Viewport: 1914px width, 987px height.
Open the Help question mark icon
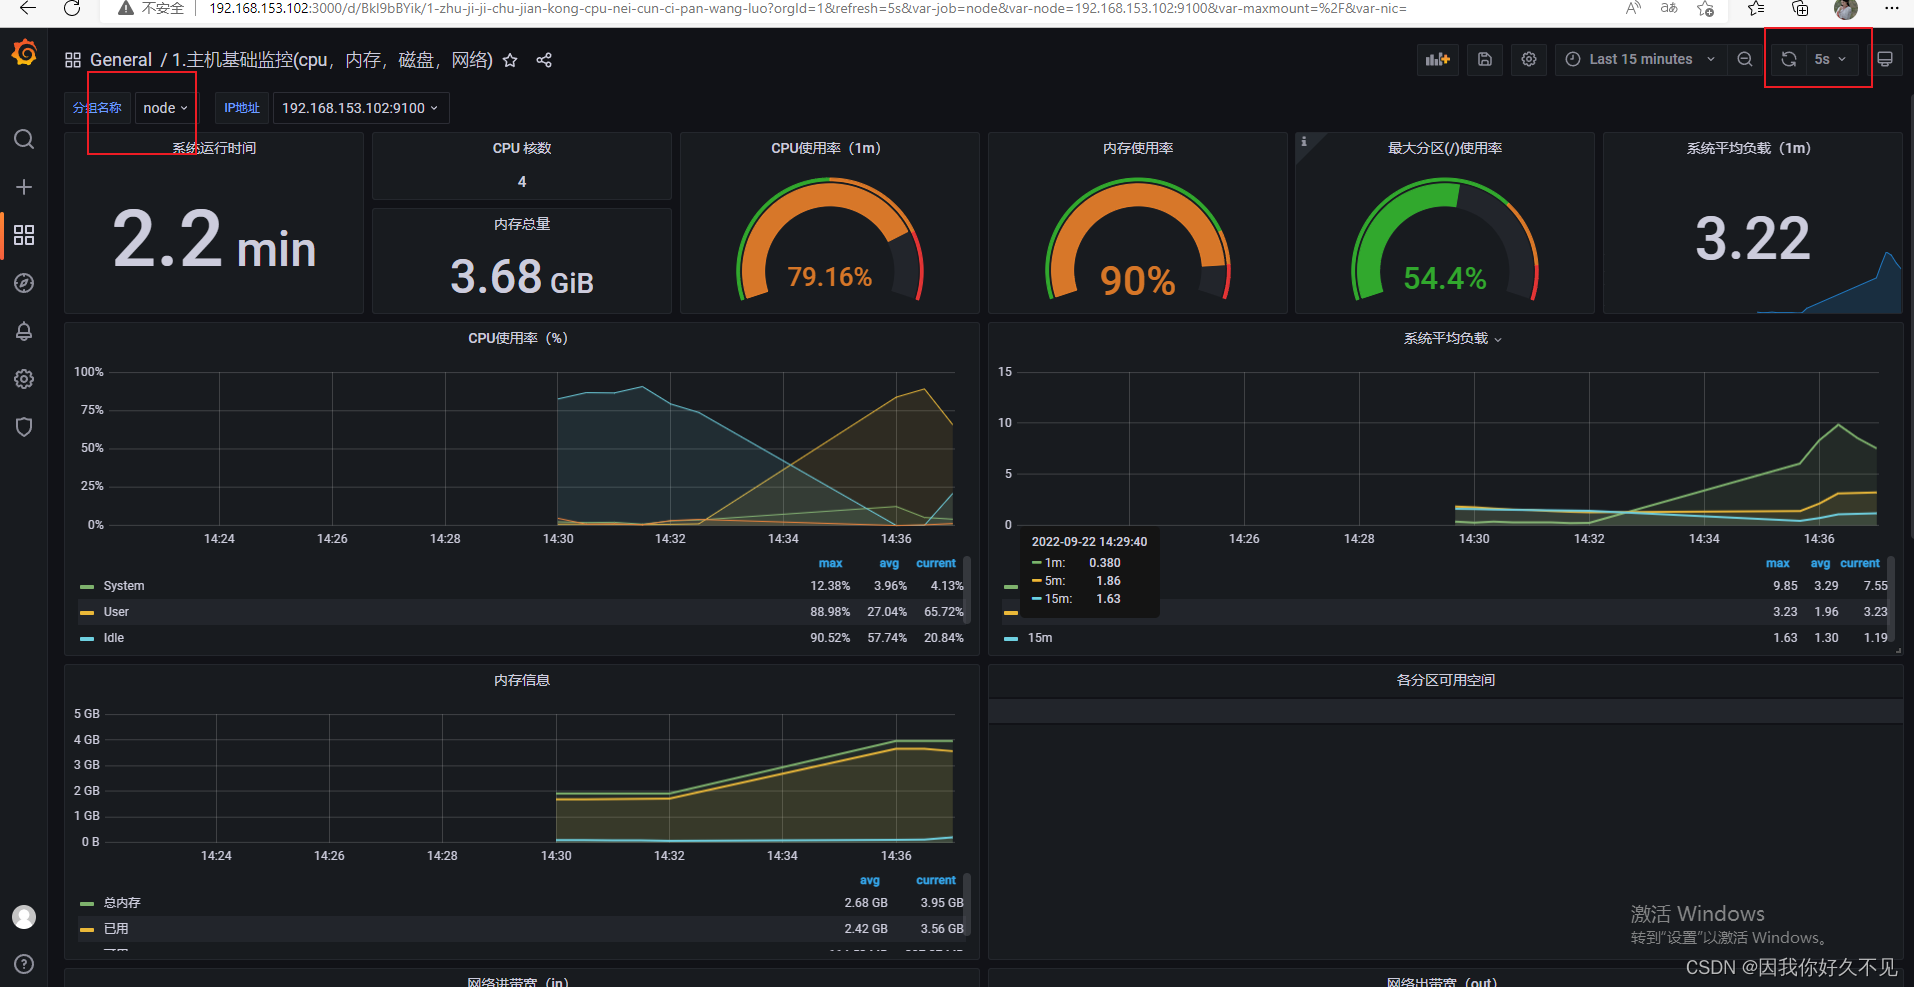click(x=24, y=964)
